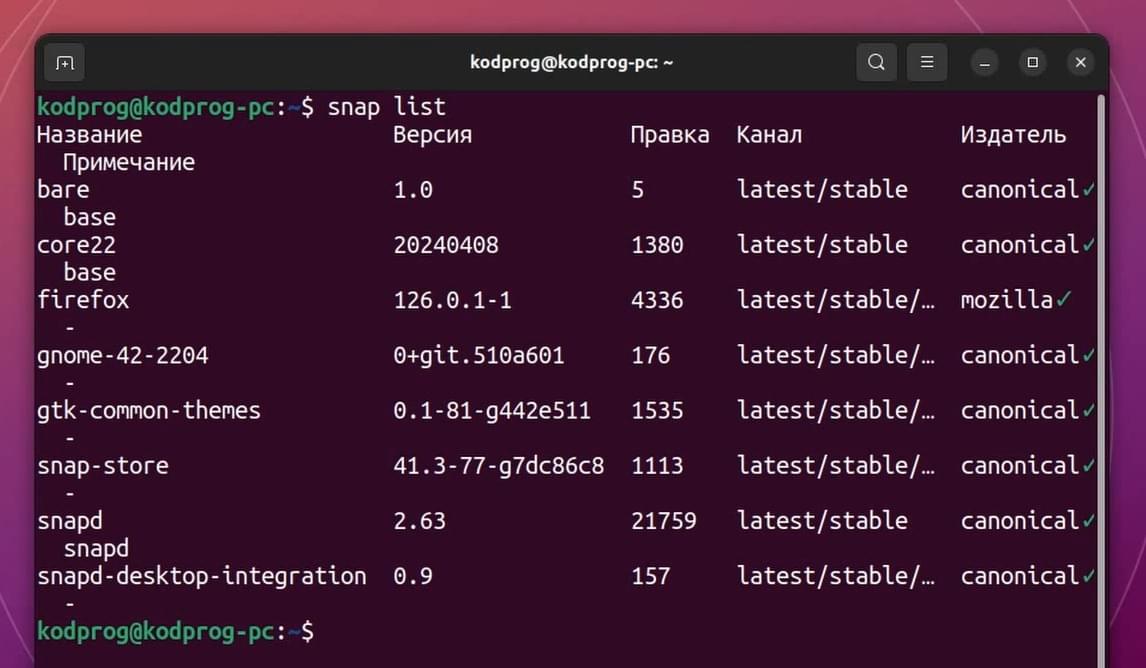Click the 'base' note under bare
The height and width of the screenshot is (668, 1146).
point(90,218)
